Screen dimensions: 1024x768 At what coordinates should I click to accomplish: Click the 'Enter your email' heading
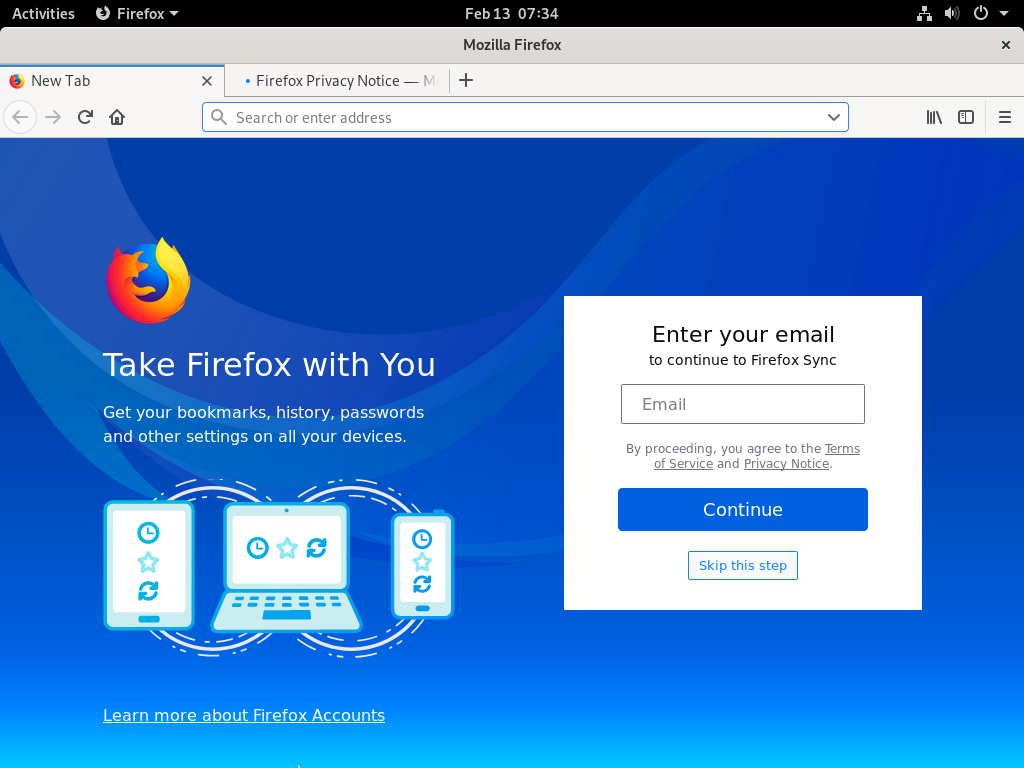point(743,334)
